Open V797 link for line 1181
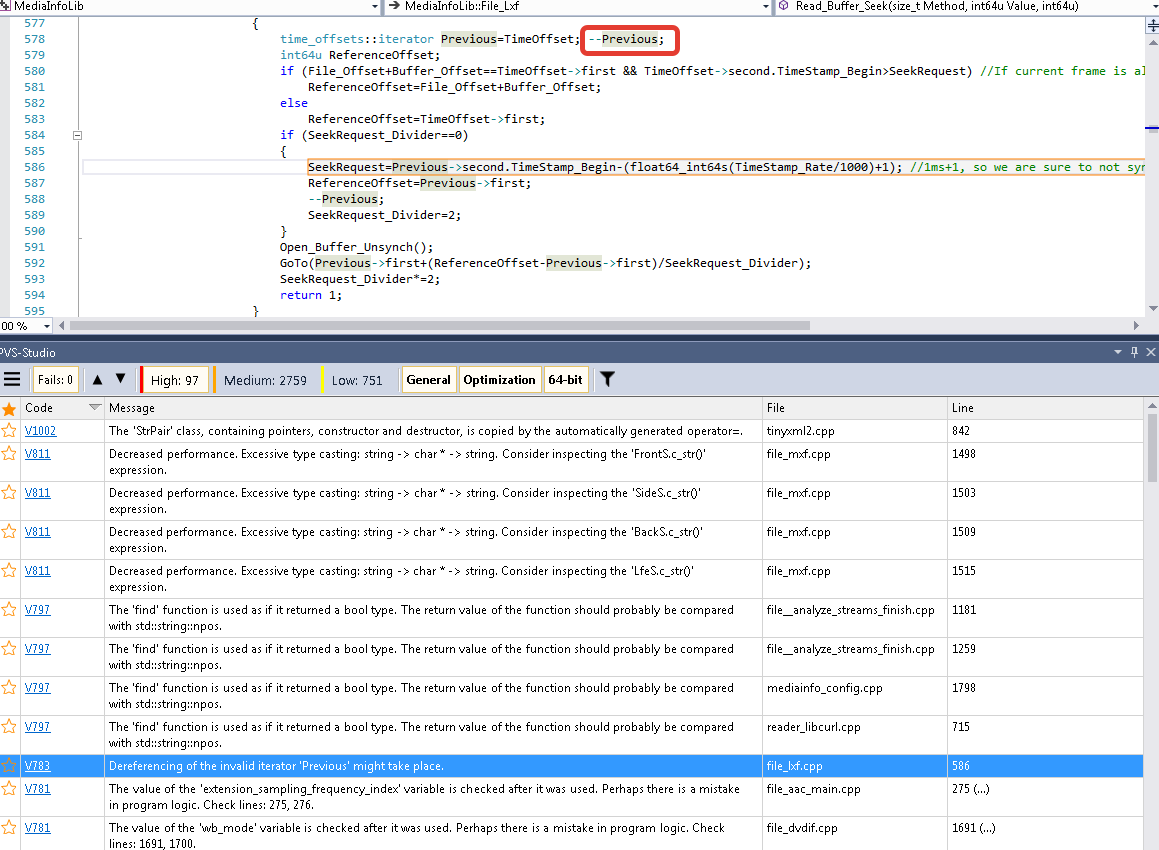 [x=38, y=610]
